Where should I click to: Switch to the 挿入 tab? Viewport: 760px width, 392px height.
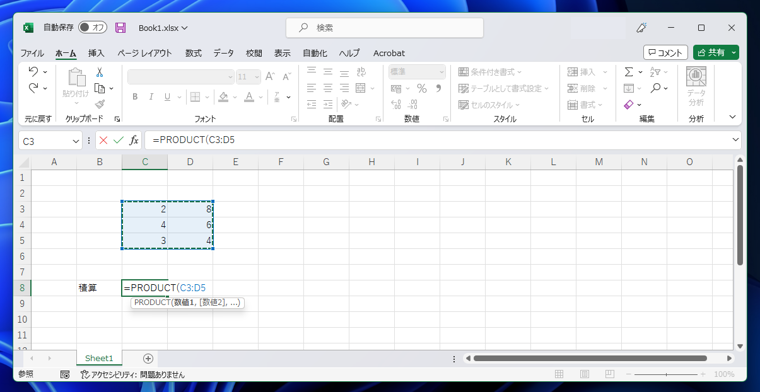96,53
